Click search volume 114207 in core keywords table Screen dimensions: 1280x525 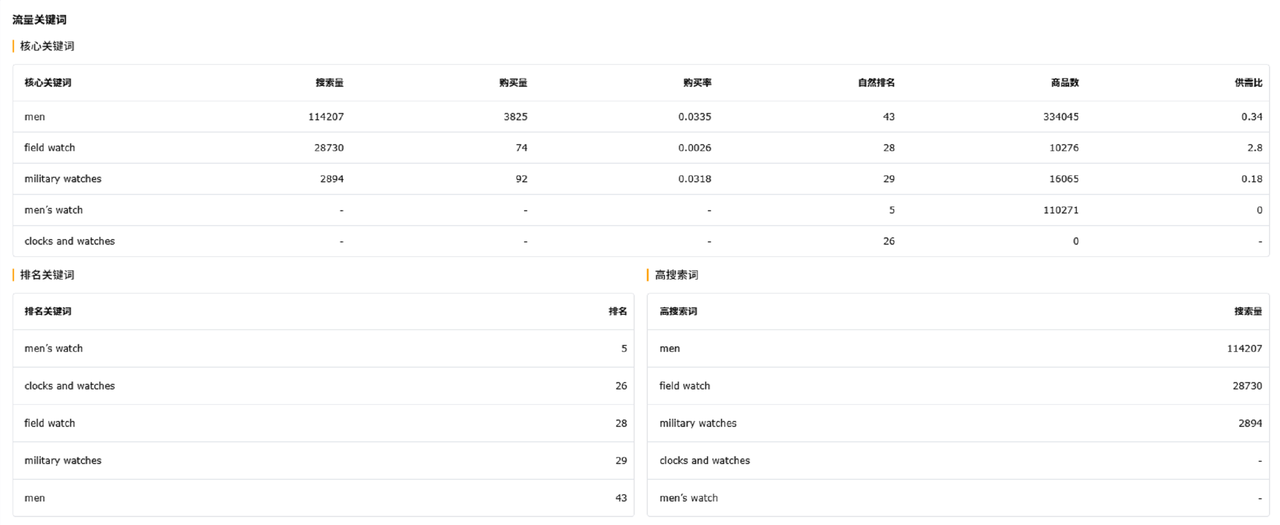(x=326, y=117)
